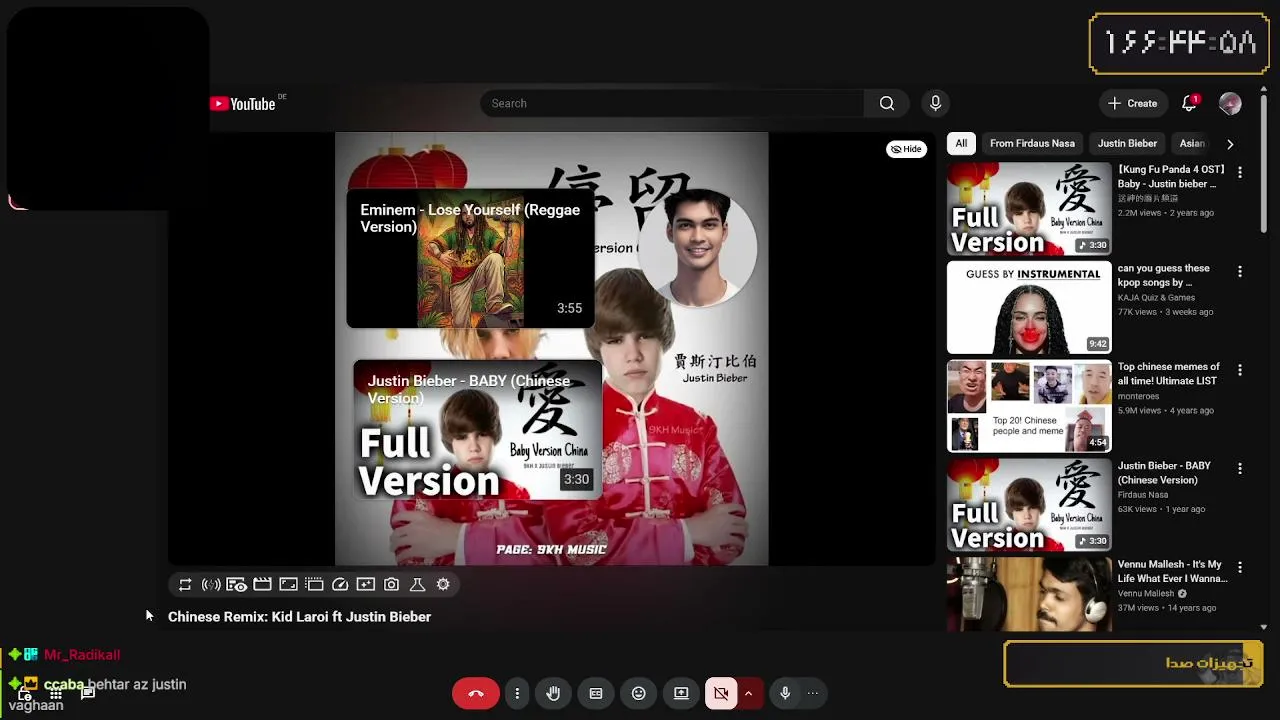The image size is (1280, 720).
Task: Click the lock icon in the bottom-left corner
Action: (24, 693)
